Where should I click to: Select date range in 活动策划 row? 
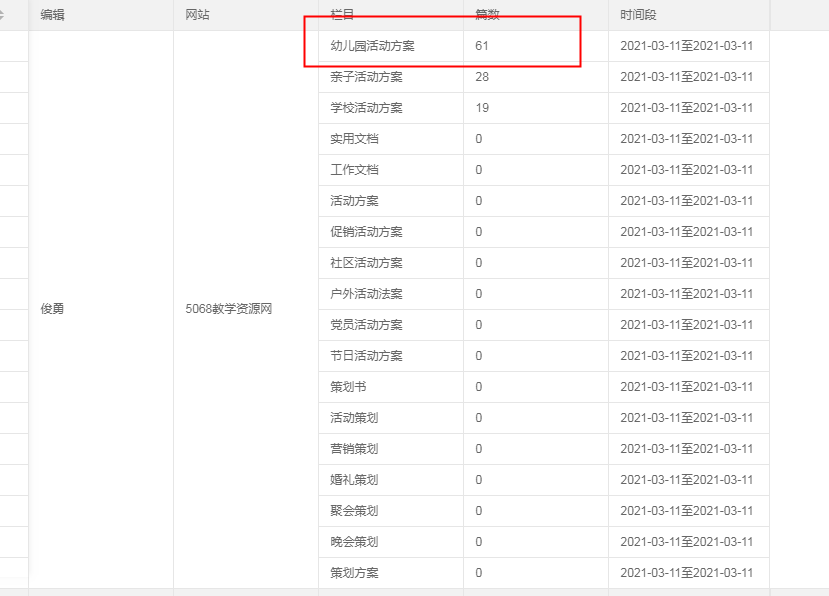tap(686, 418)
